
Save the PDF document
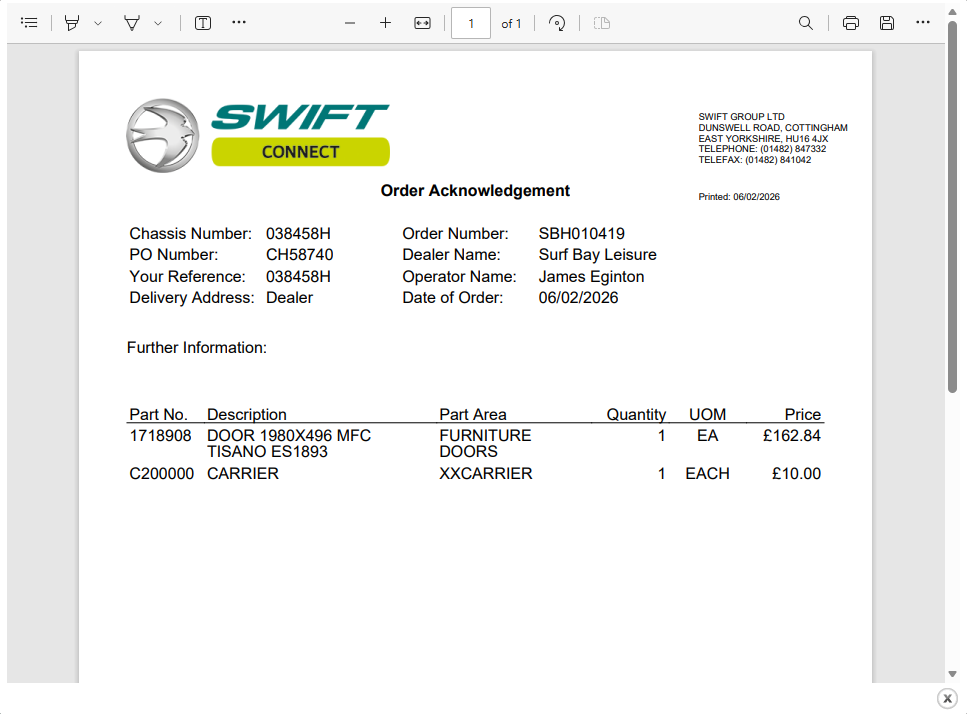[x=887, y=23]
